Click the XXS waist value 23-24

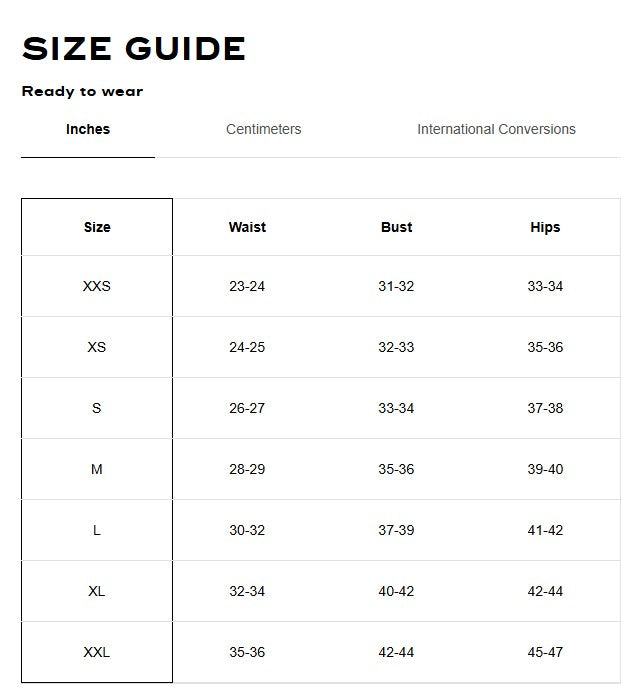point(247,286)
